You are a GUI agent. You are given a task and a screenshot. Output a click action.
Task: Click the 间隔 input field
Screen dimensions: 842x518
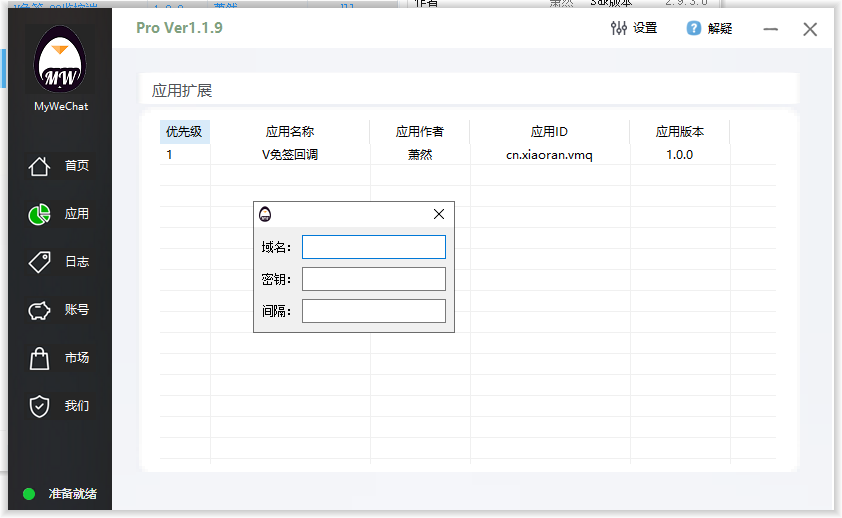373,311
